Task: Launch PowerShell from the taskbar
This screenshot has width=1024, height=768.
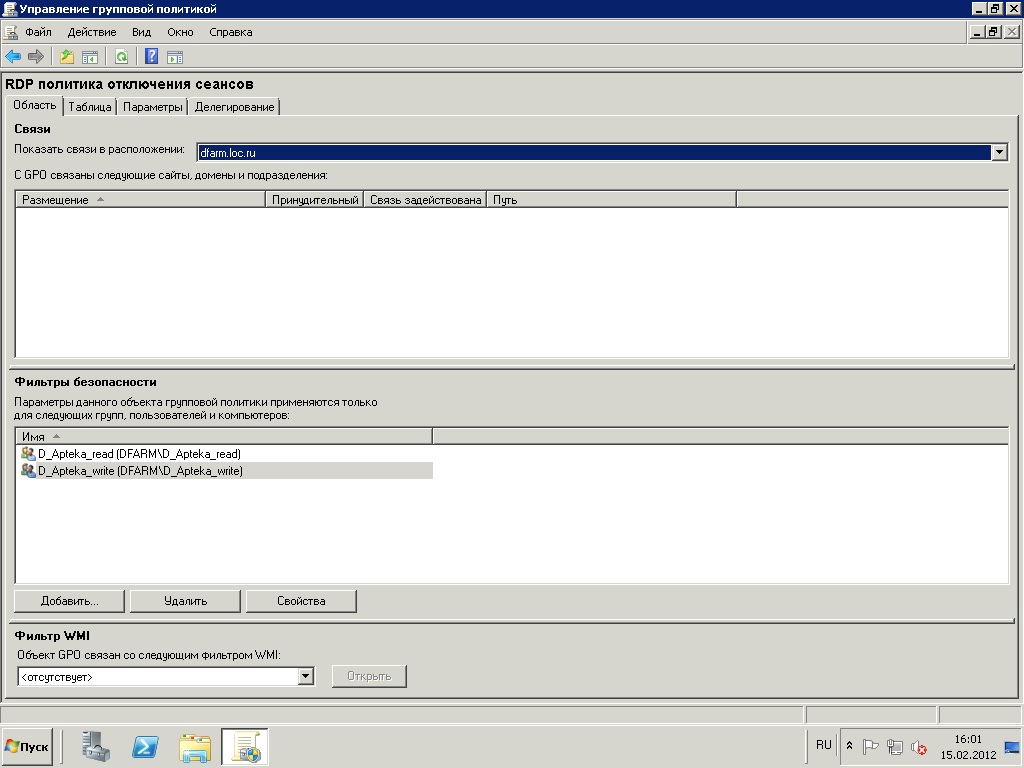Action: pos(145,746)
